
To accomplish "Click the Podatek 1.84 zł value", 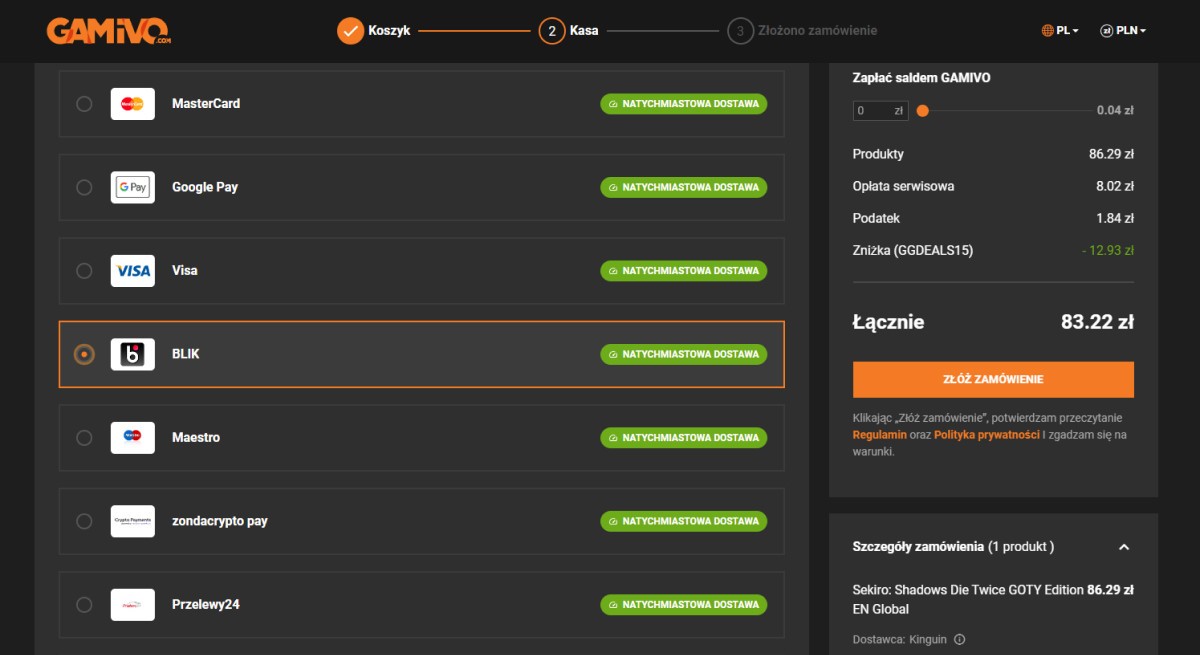I will 1115,218.
